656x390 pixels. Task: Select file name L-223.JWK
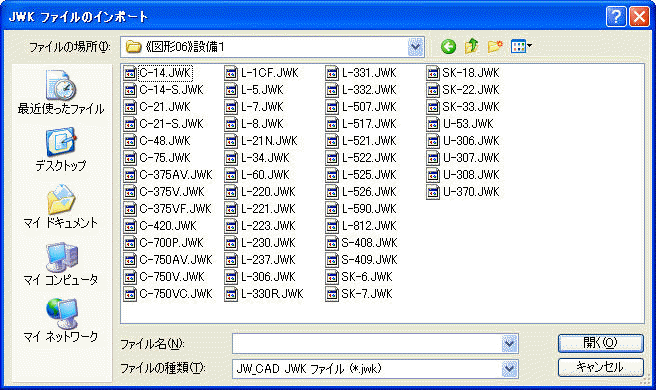[268, 226]
